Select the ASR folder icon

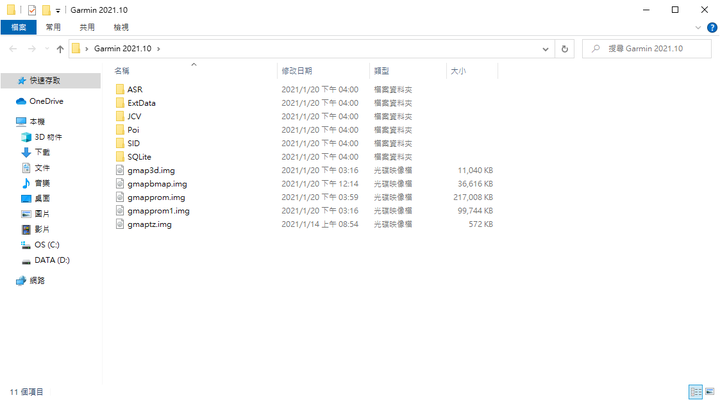point(120,89)
